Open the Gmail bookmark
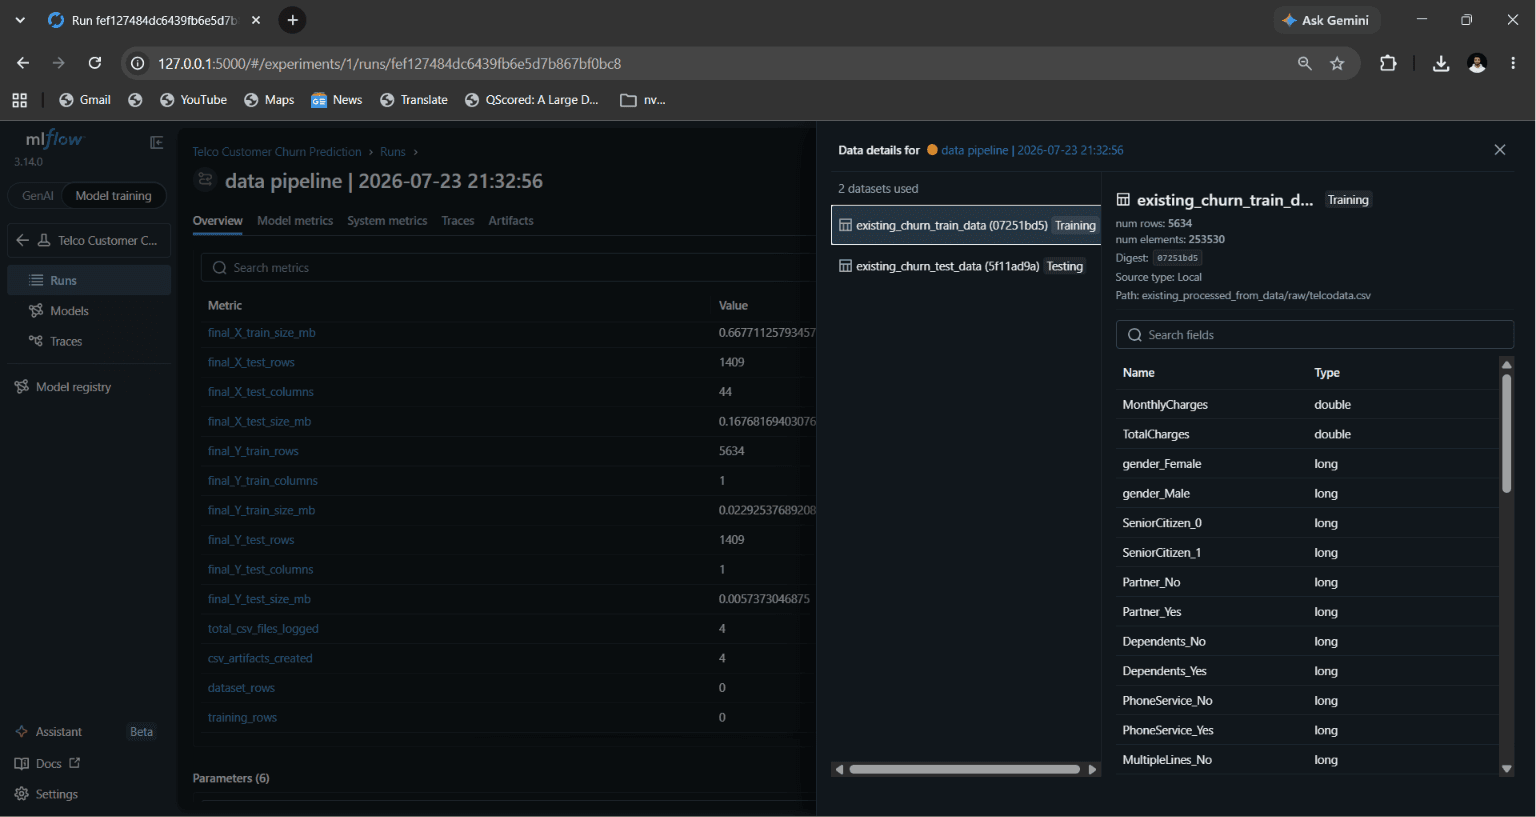 pyautogui.click(x=85, y=100)
